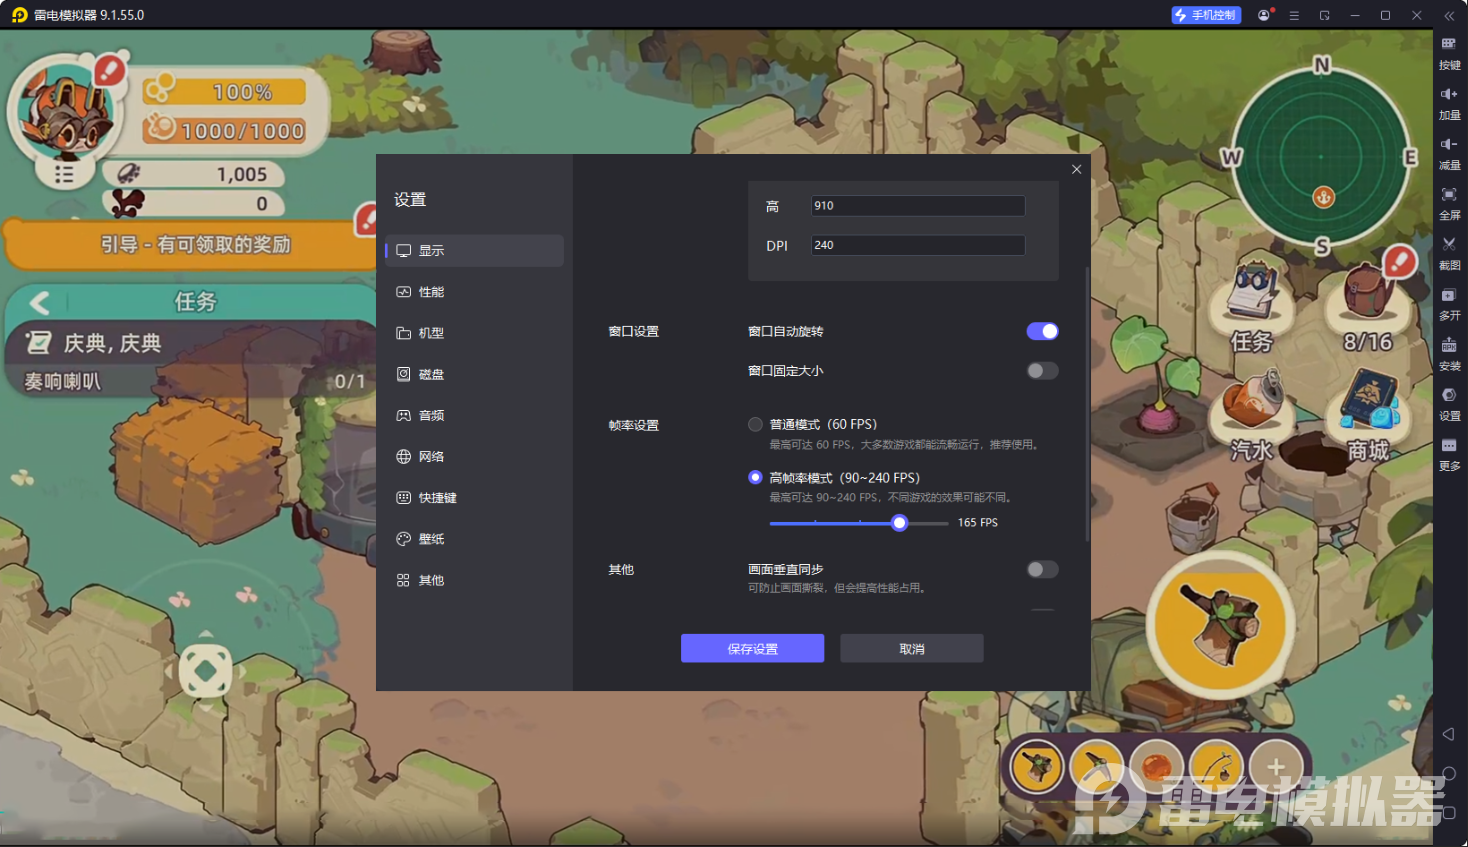The width and height of the screenshot is (1468, 847).
Task: Click the 高 height input field
Action: pyautogui.click(x=917, y=206)
